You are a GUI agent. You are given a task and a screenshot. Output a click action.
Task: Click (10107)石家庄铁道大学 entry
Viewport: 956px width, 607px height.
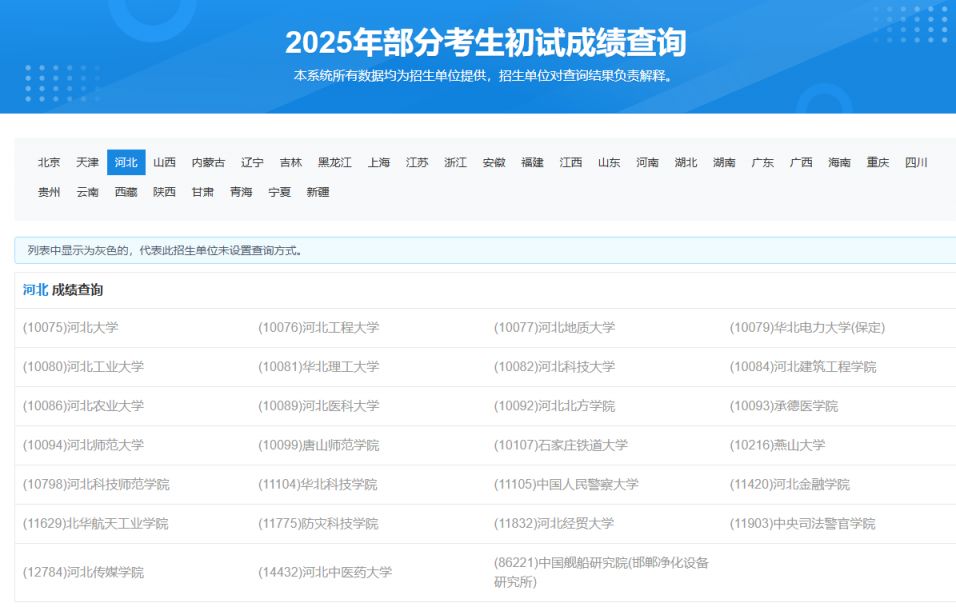pyautogui.click(x=561, y=445)
